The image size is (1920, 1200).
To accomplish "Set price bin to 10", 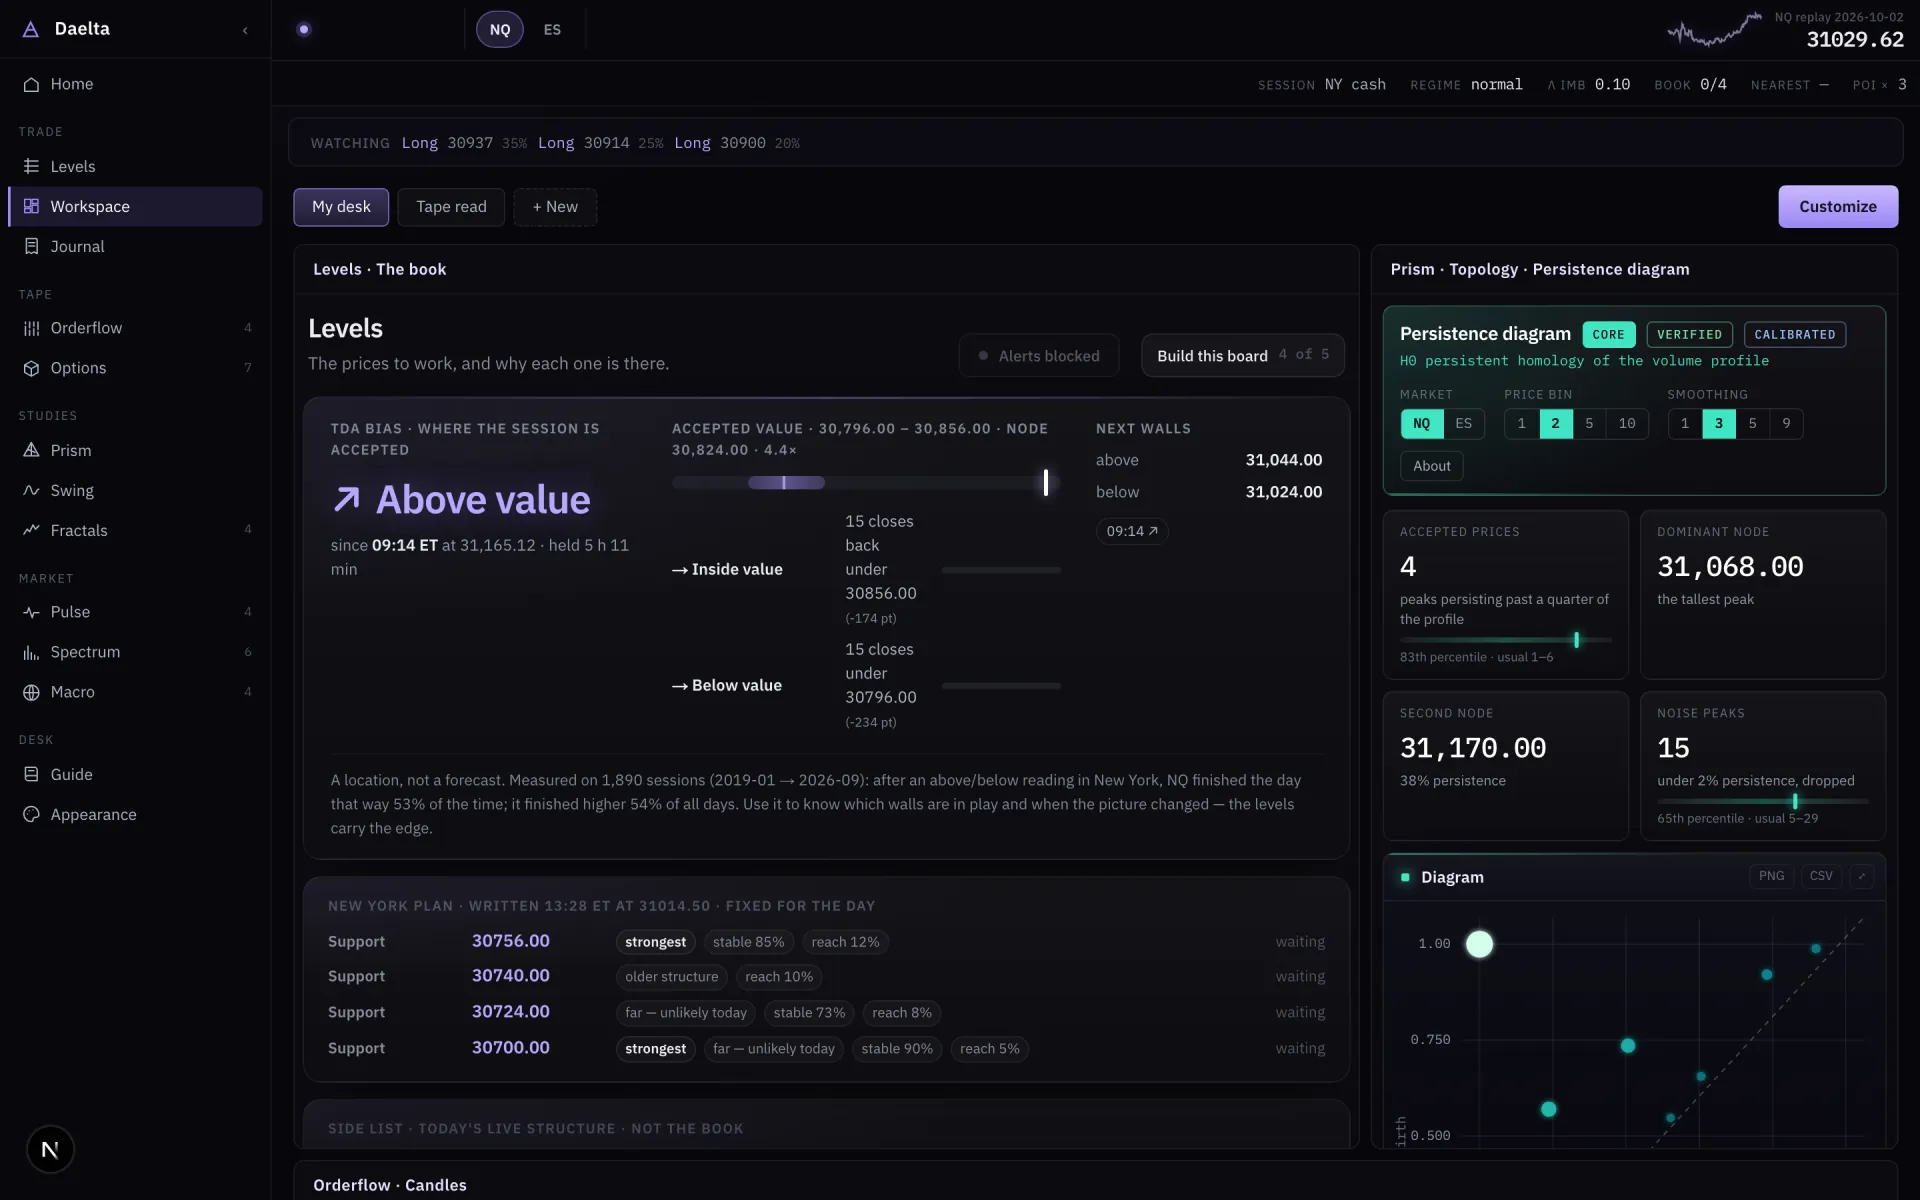I will (x=1627, y=423).
